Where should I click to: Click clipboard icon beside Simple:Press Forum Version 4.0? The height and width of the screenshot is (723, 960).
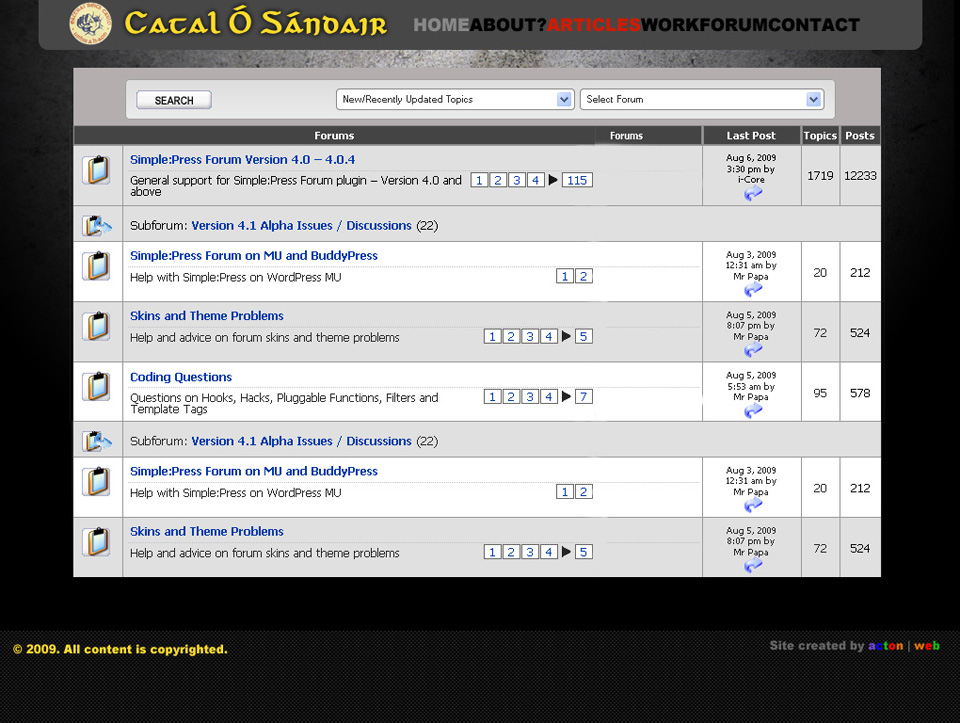[96, 170]
